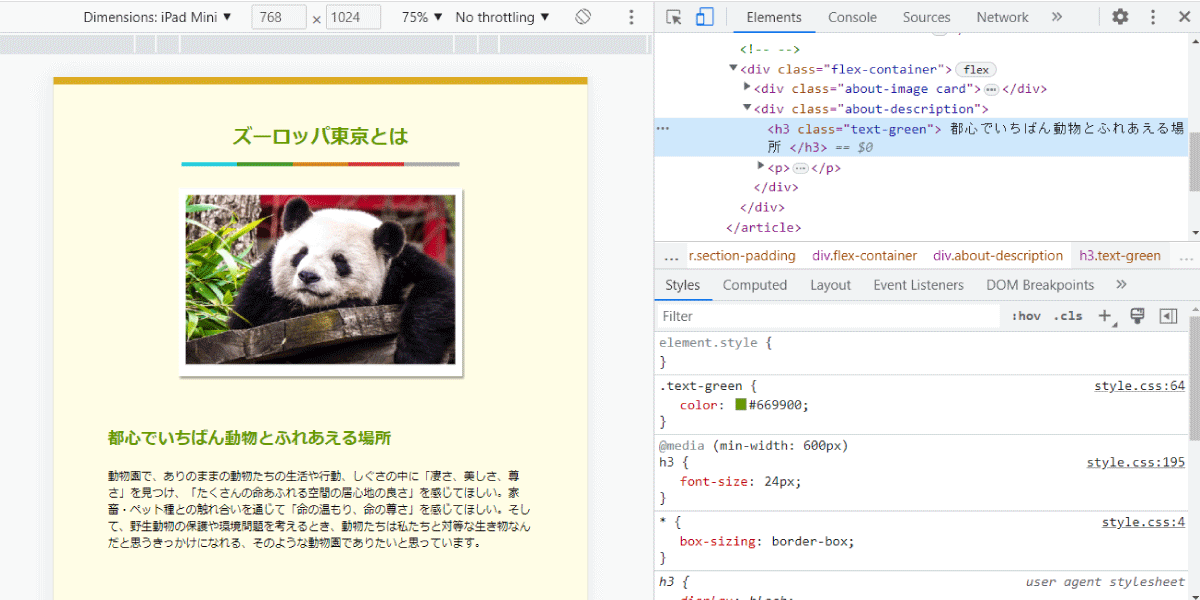This screenshot has height=600, width=1200.
Task: Click the ellipsis inside the about-image card div
Action: pos(992,89)
